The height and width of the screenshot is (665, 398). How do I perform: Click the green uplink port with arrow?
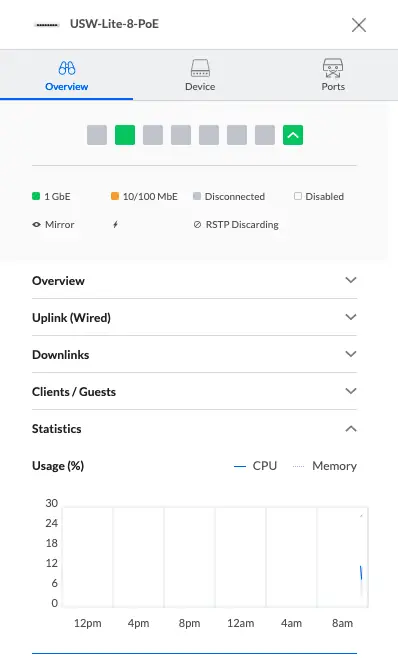tap(293, 135)
